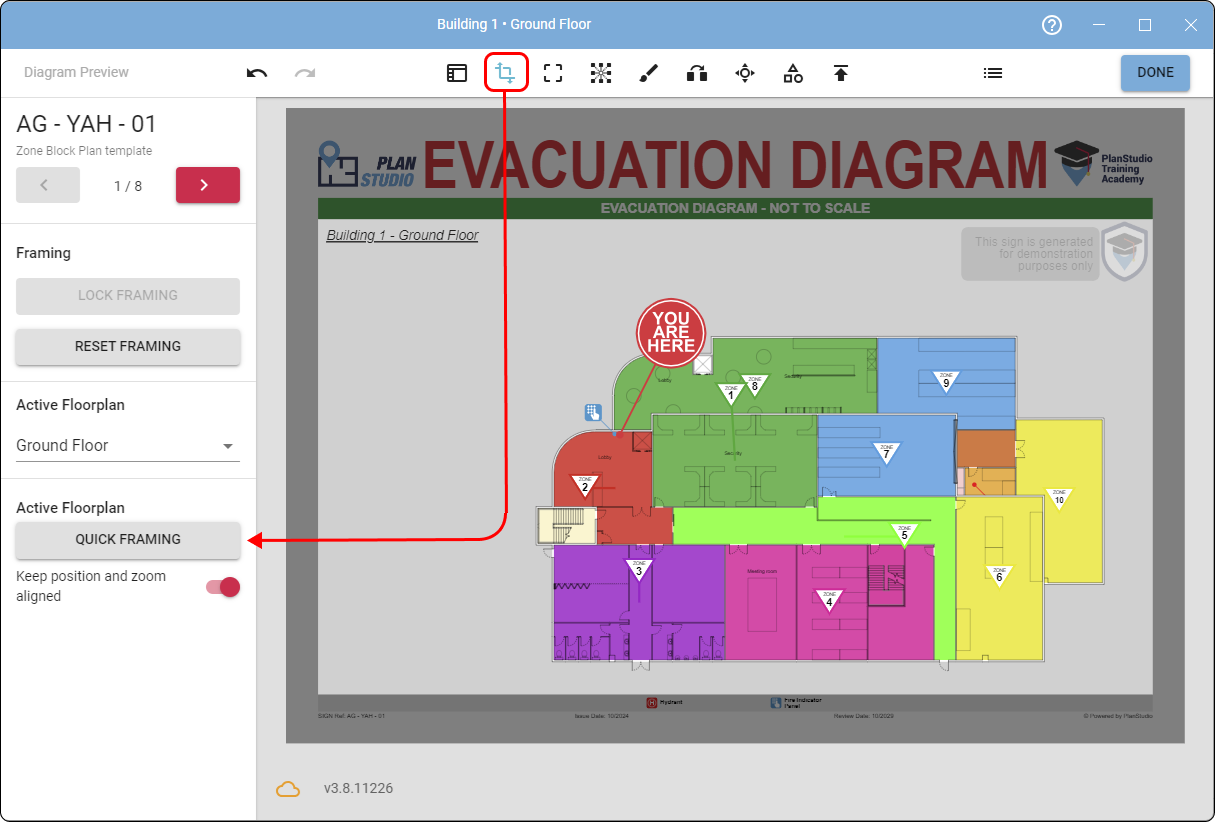This screenshot has height=822, width=1215.
Task: Click the LOCK FRAMING button
Action: [x=128, y=296]
